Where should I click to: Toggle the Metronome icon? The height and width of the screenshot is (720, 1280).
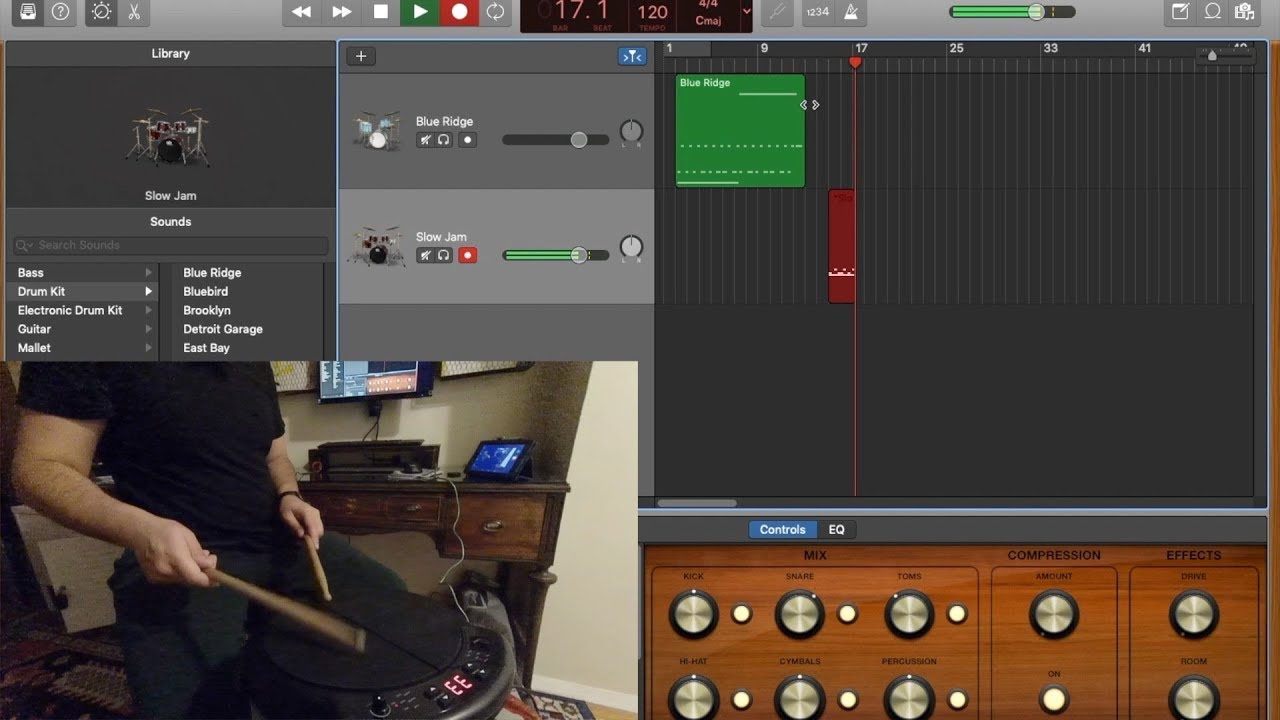(x=852, y=12)
